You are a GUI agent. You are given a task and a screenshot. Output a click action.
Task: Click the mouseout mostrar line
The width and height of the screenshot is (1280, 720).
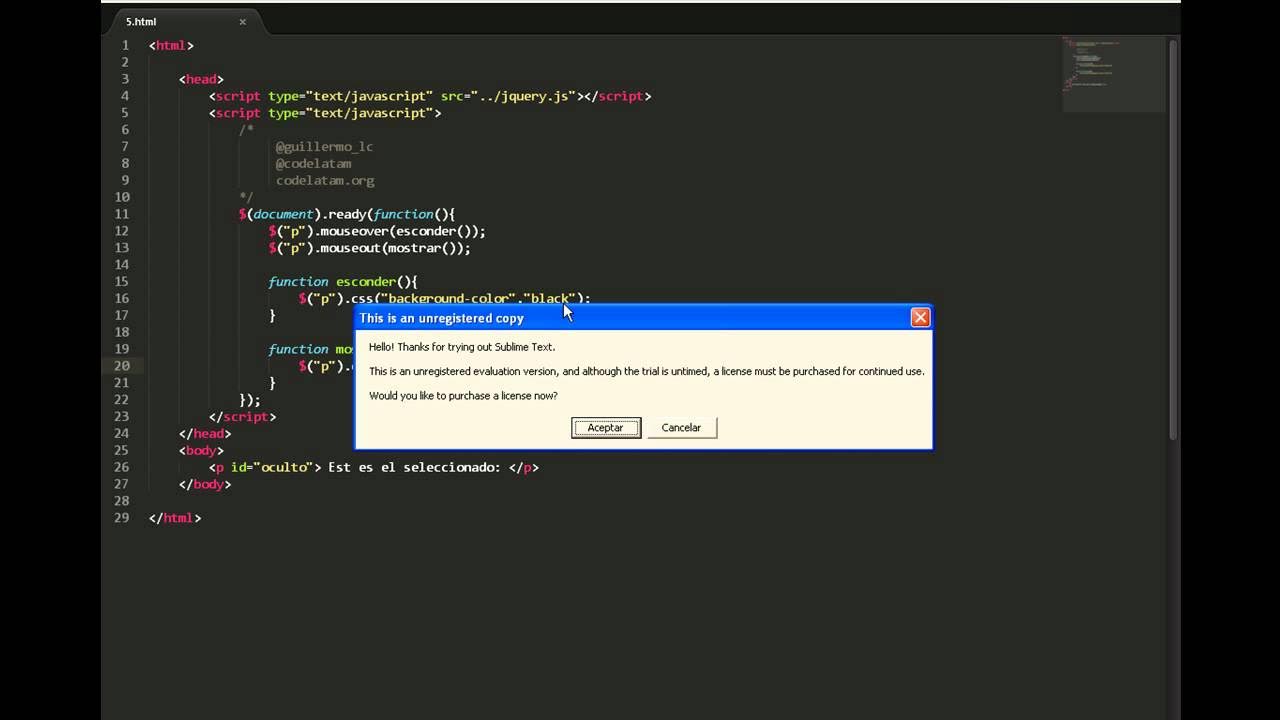pos(370,248)
